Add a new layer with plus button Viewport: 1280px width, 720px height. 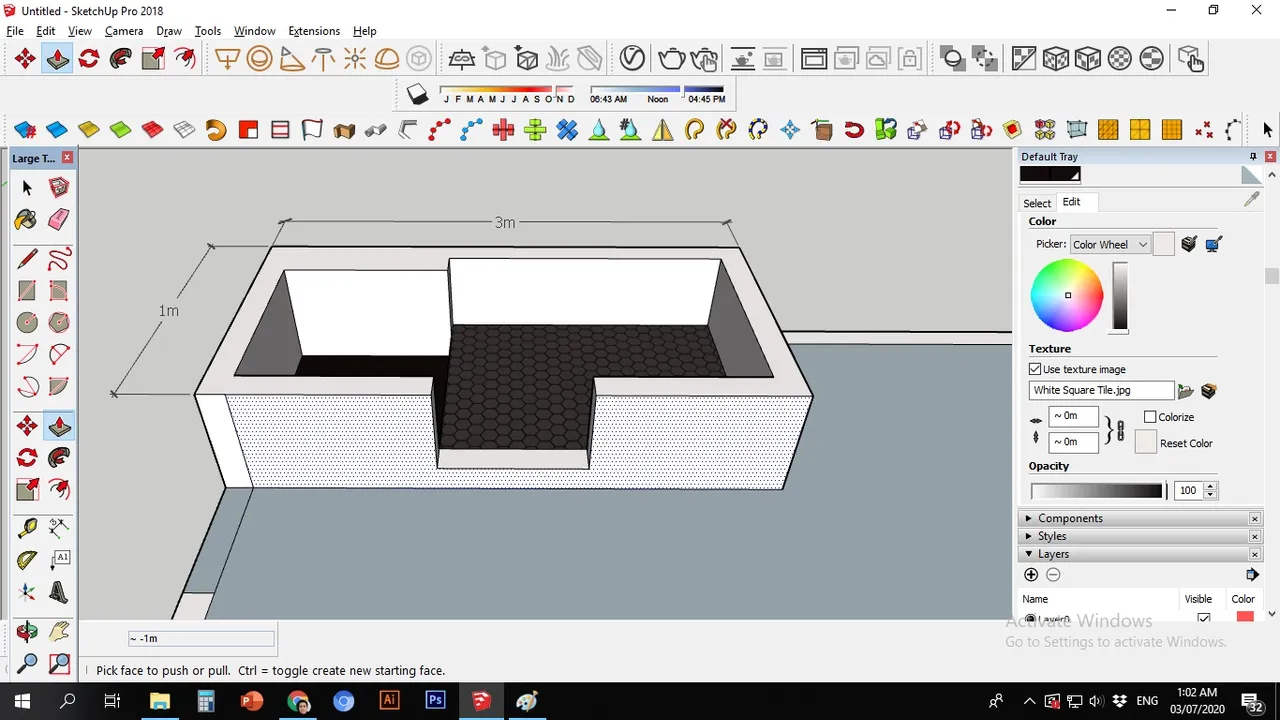point(1031,574)
